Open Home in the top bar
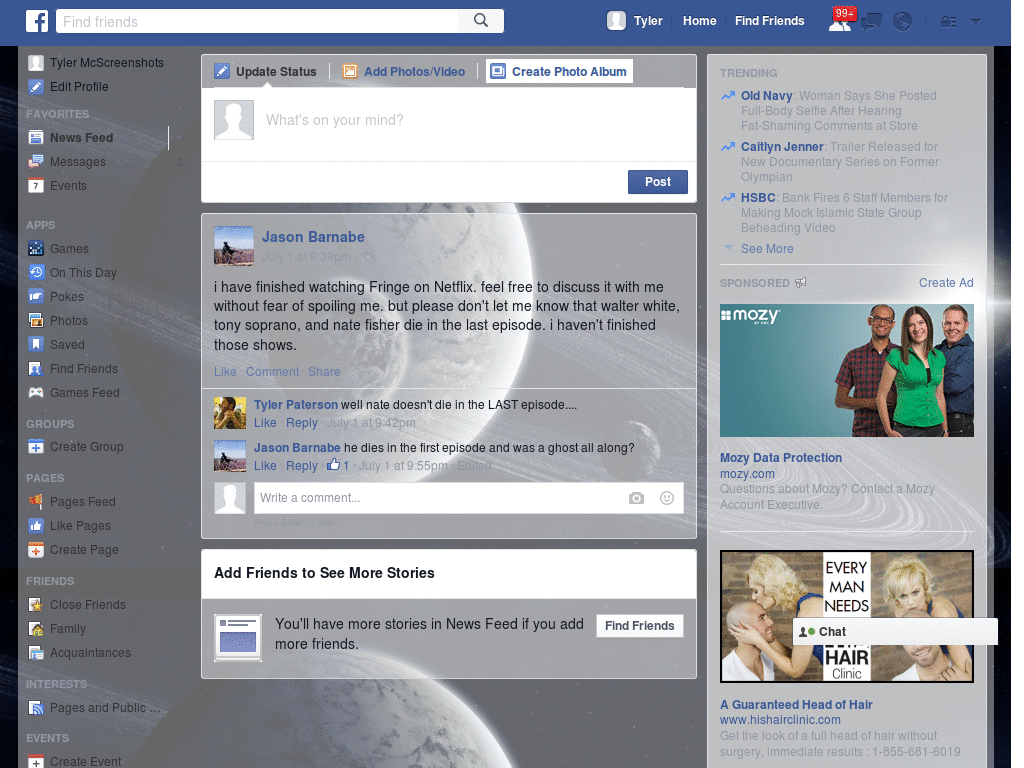Screen dimensions: 1024x768 699,21
